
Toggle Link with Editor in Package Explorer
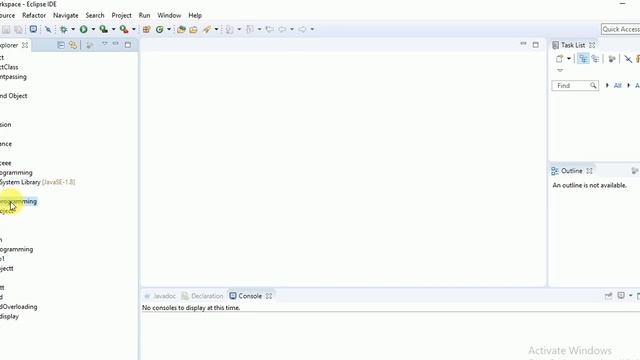click(73, 45)
